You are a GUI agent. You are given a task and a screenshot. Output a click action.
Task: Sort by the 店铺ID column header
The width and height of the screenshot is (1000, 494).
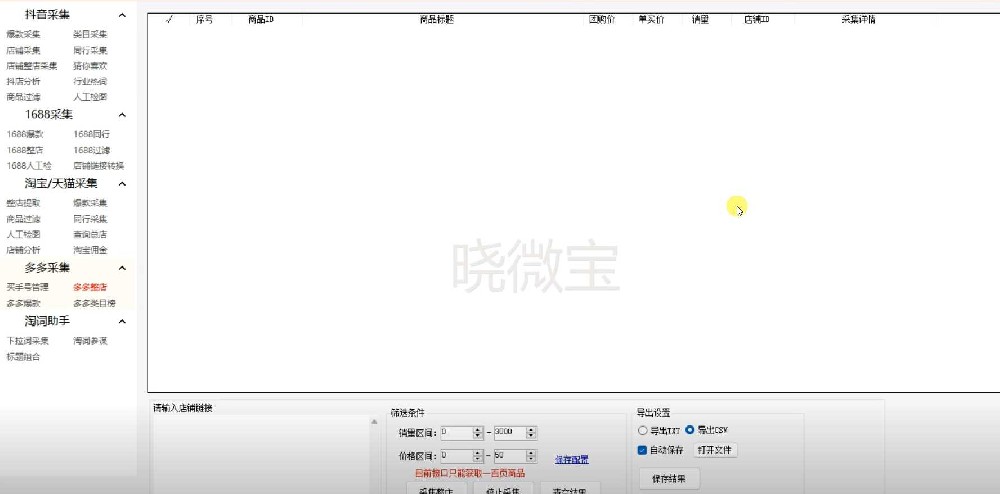click(757, 20)
